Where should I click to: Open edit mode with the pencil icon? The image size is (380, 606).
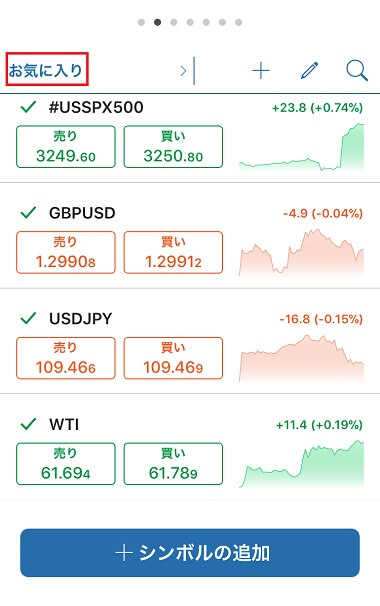point(309,70)
